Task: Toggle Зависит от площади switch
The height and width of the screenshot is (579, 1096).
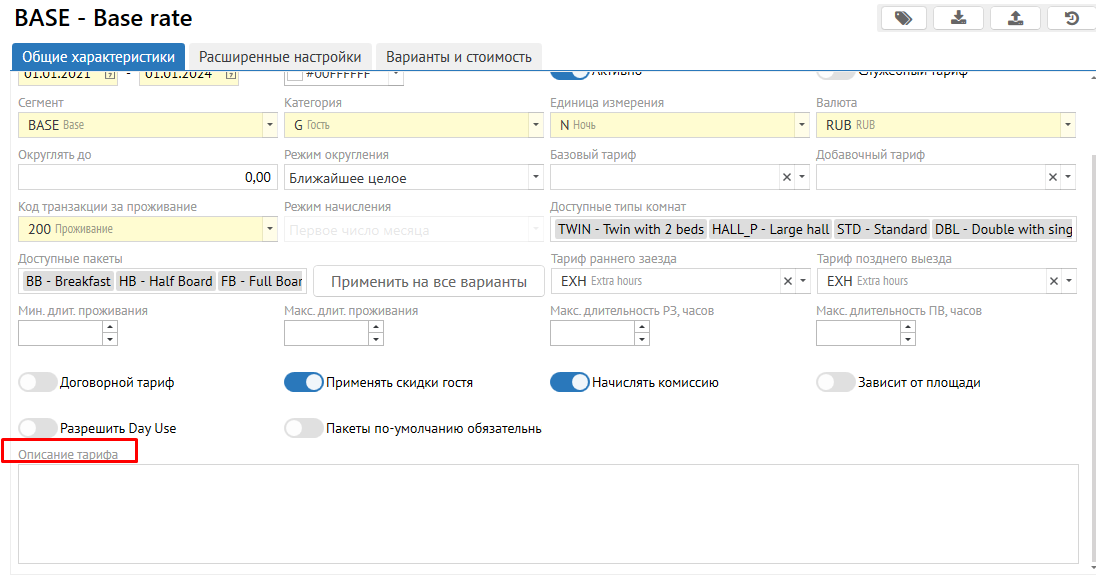Action: [836, 382]
